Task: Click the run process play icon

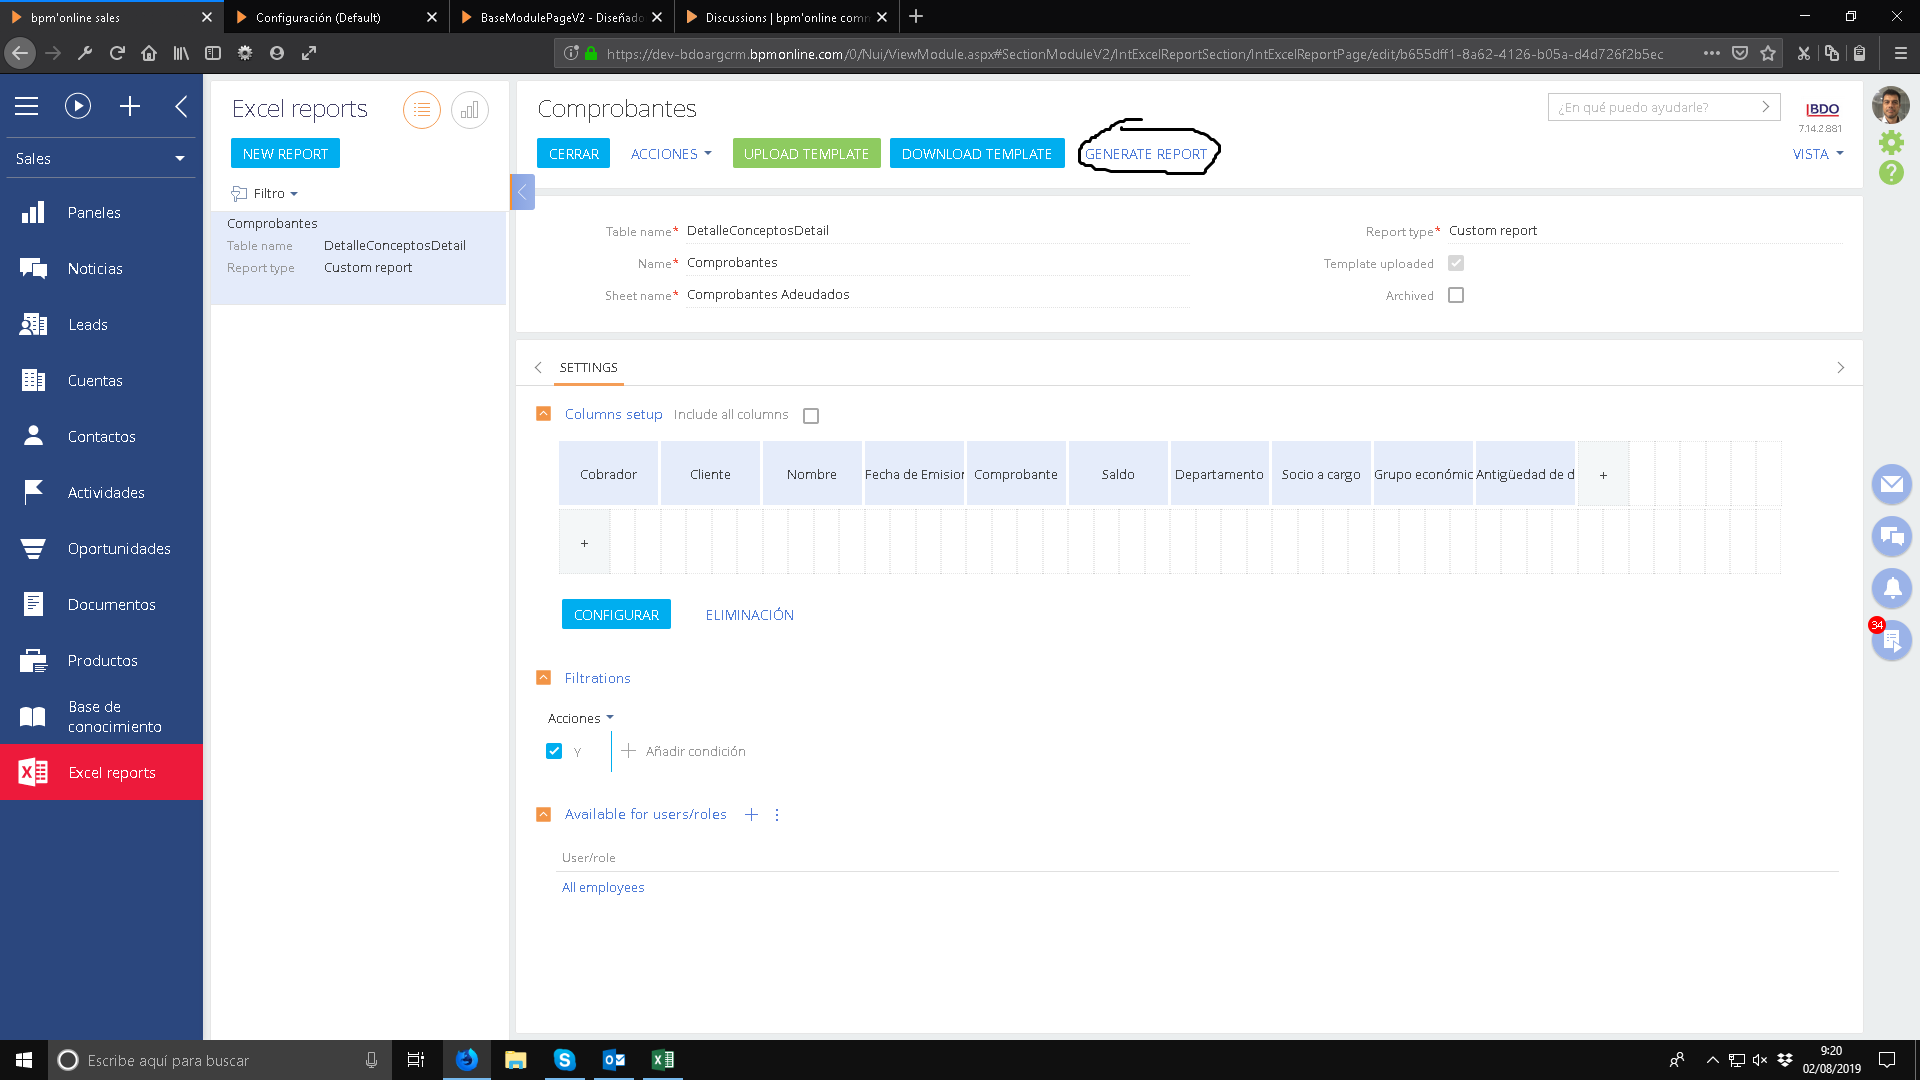Action: click(78, 106)
